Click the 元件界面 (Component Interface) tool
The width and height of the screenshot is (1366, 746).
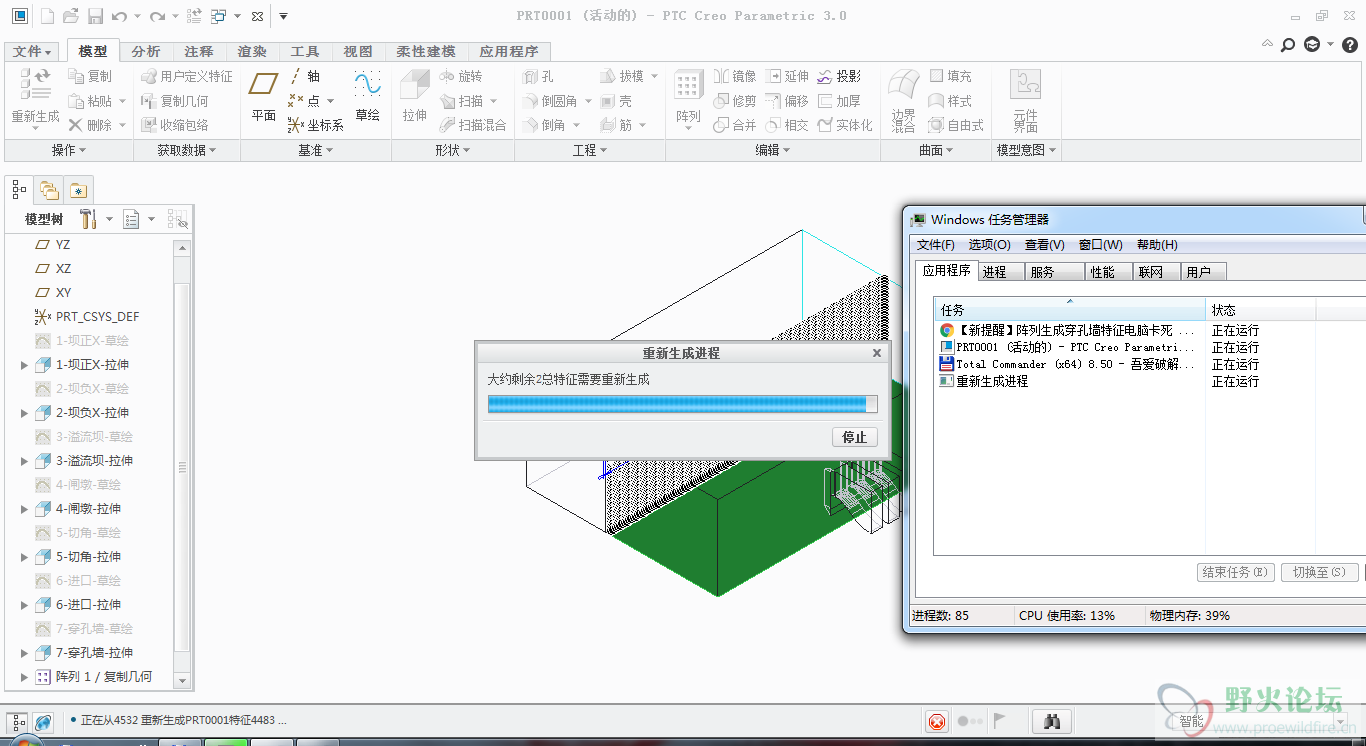coord(1026,100)
